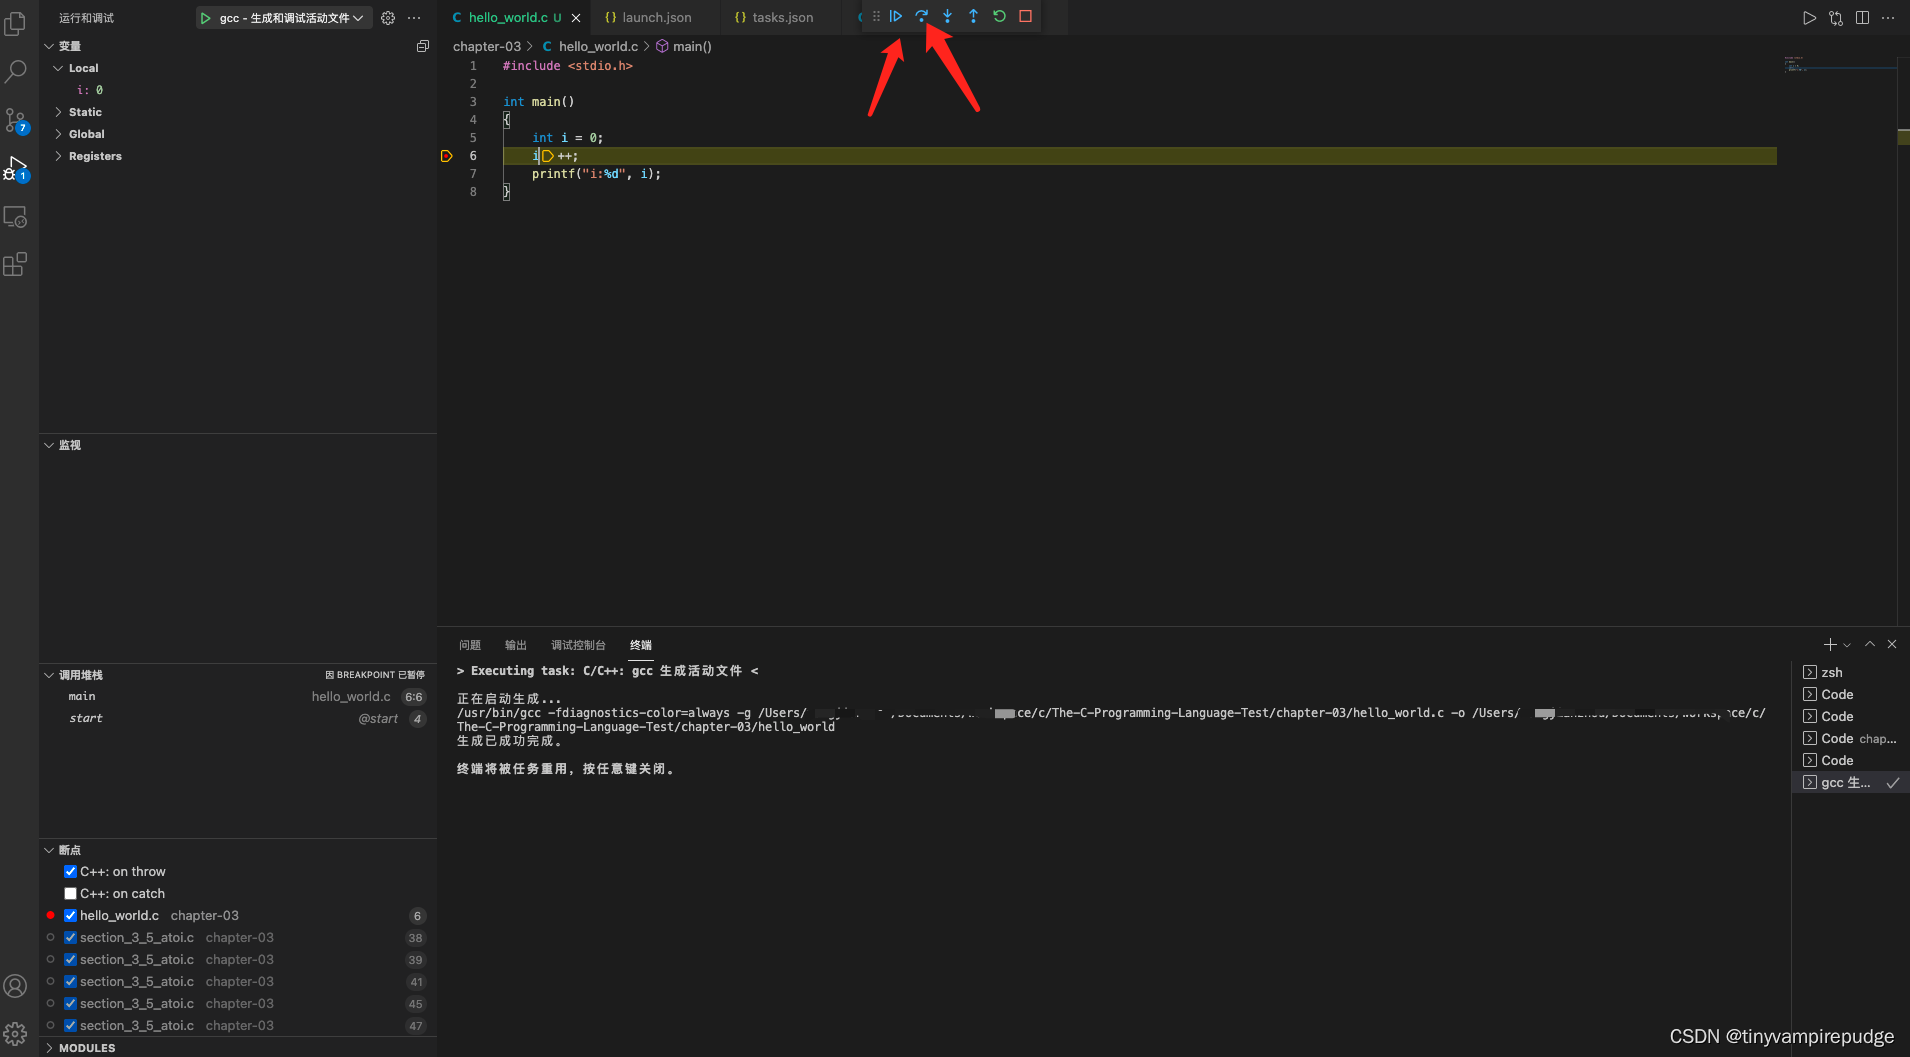Maximize the bottom panel
Screen dimensions: 1910x1057
pyautogui.click(x=1870, y=645)
